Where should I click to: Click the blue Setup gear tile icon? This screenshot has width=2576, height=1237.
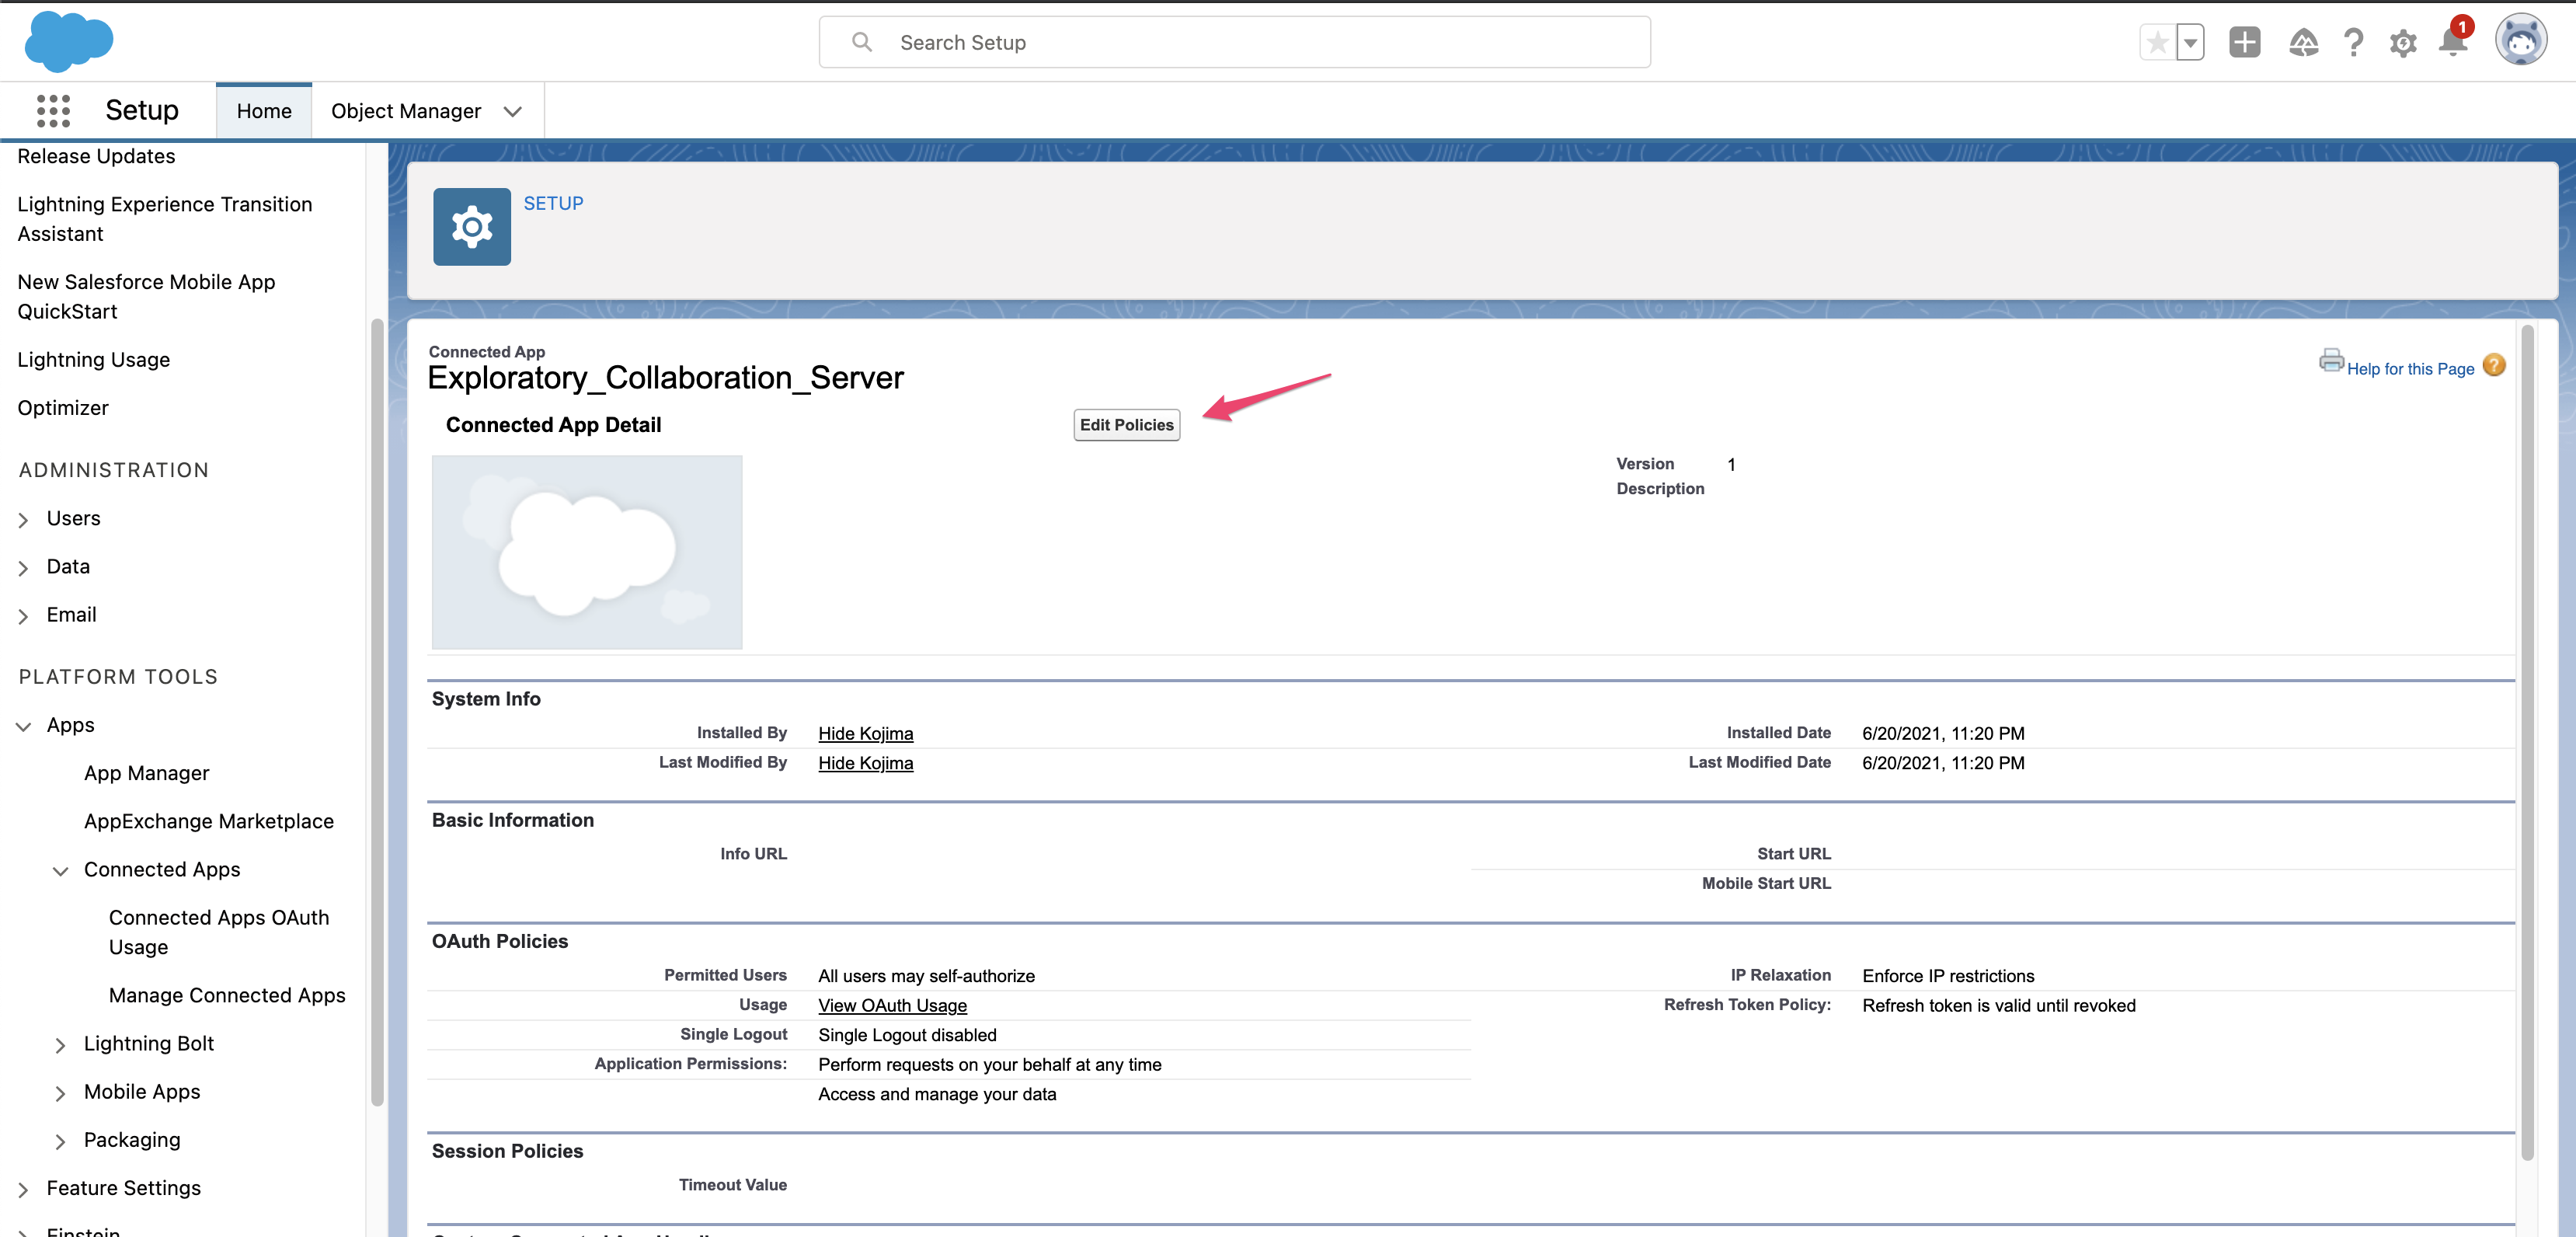pyautogui.click(x=472, y=227)
